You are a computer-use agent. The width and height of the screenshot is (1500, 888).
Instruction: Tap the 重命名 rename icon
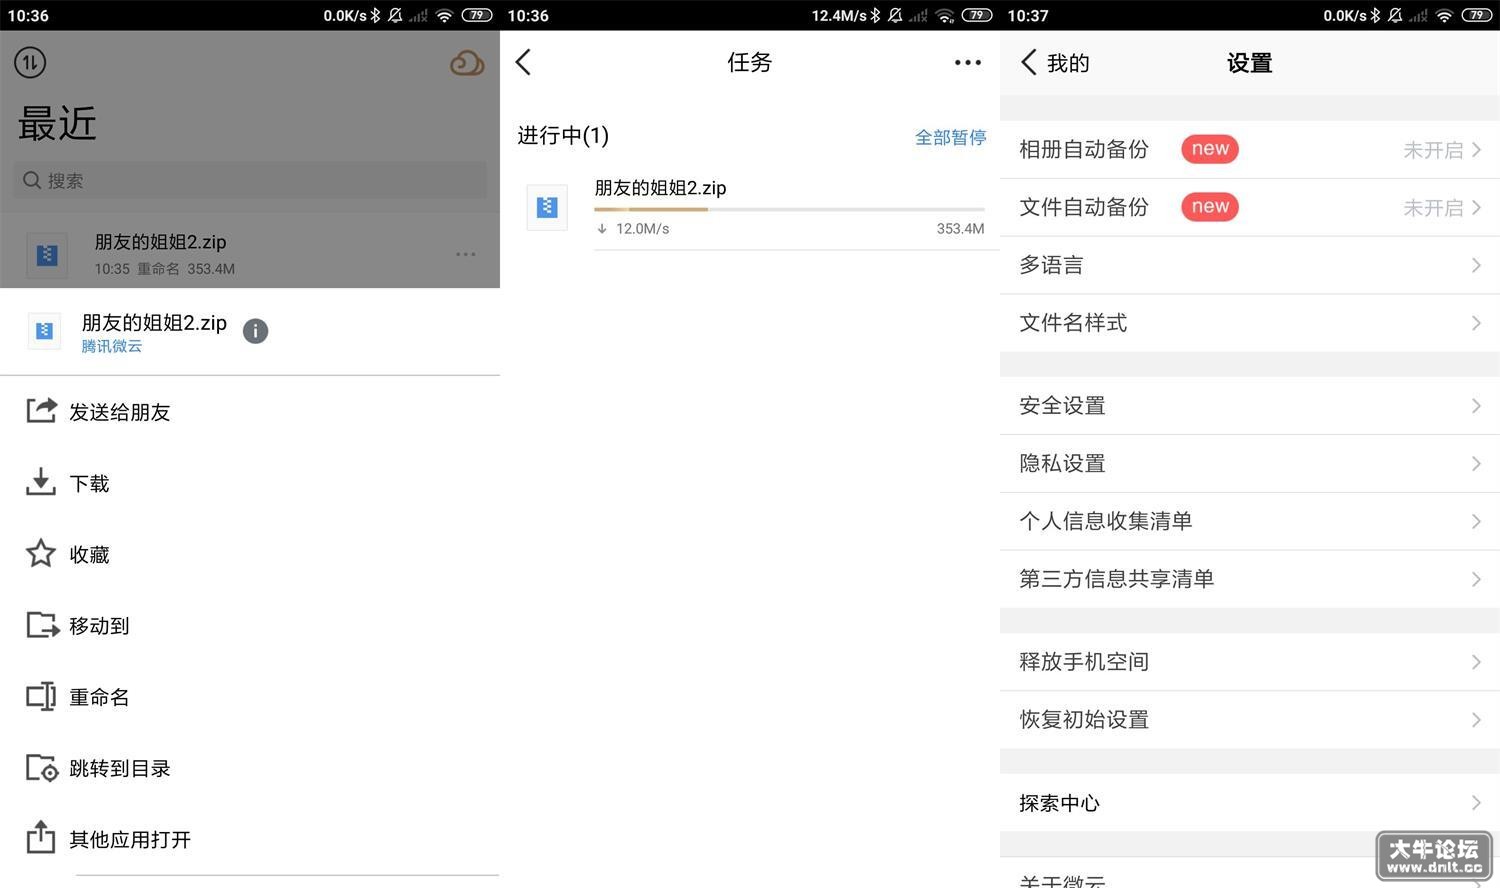[x=41, y=696]
